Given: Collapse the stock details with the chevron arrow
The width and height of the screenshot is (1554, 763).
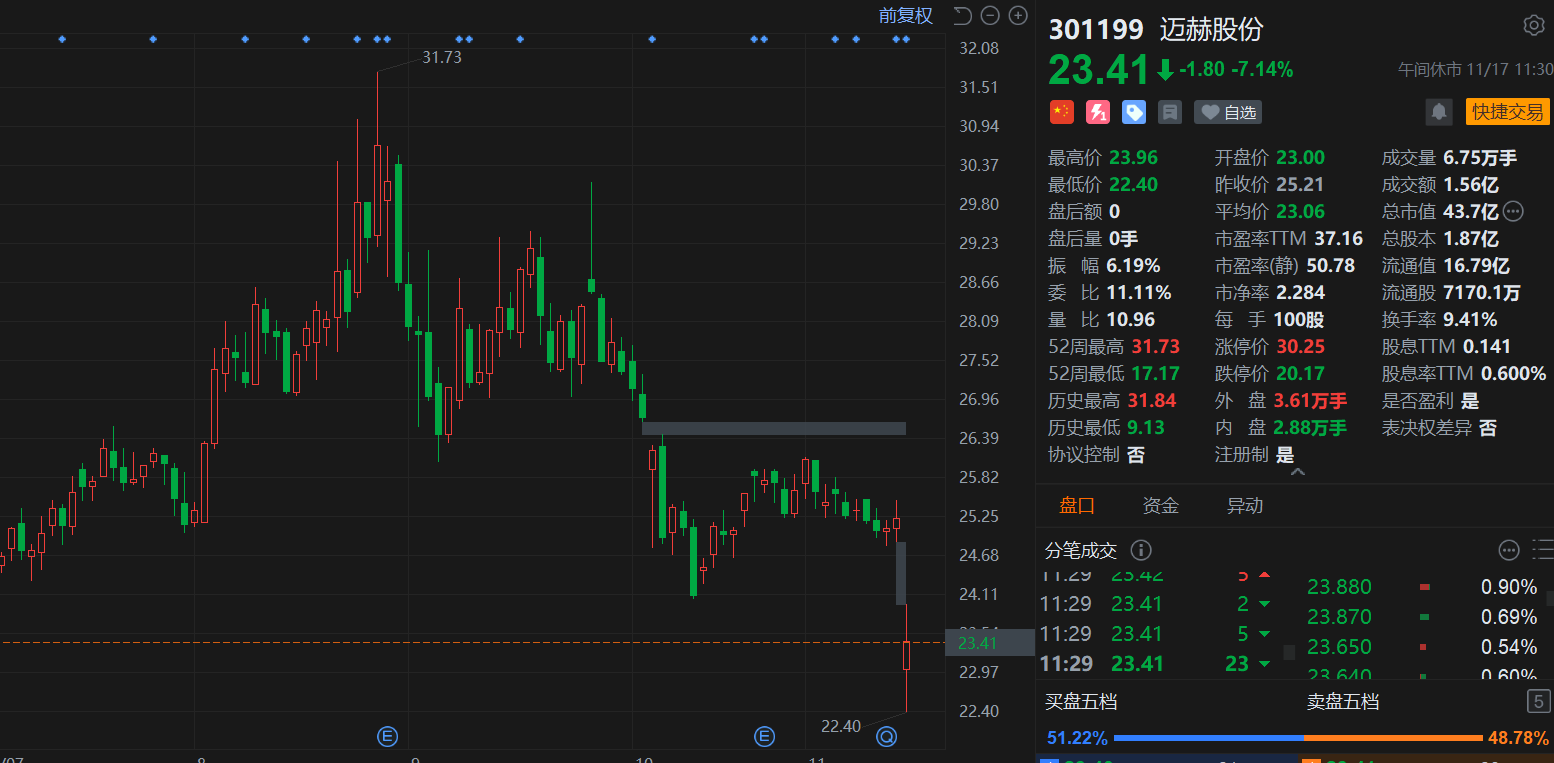Looking at the screenshot, I should coord(1298,470).
